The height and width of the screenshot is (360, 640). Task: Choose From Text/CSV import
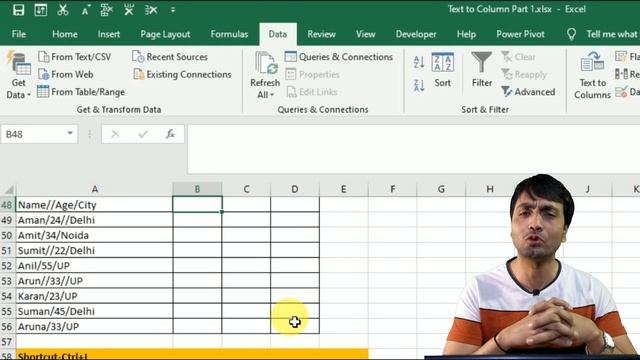click(x=75, y=57)
